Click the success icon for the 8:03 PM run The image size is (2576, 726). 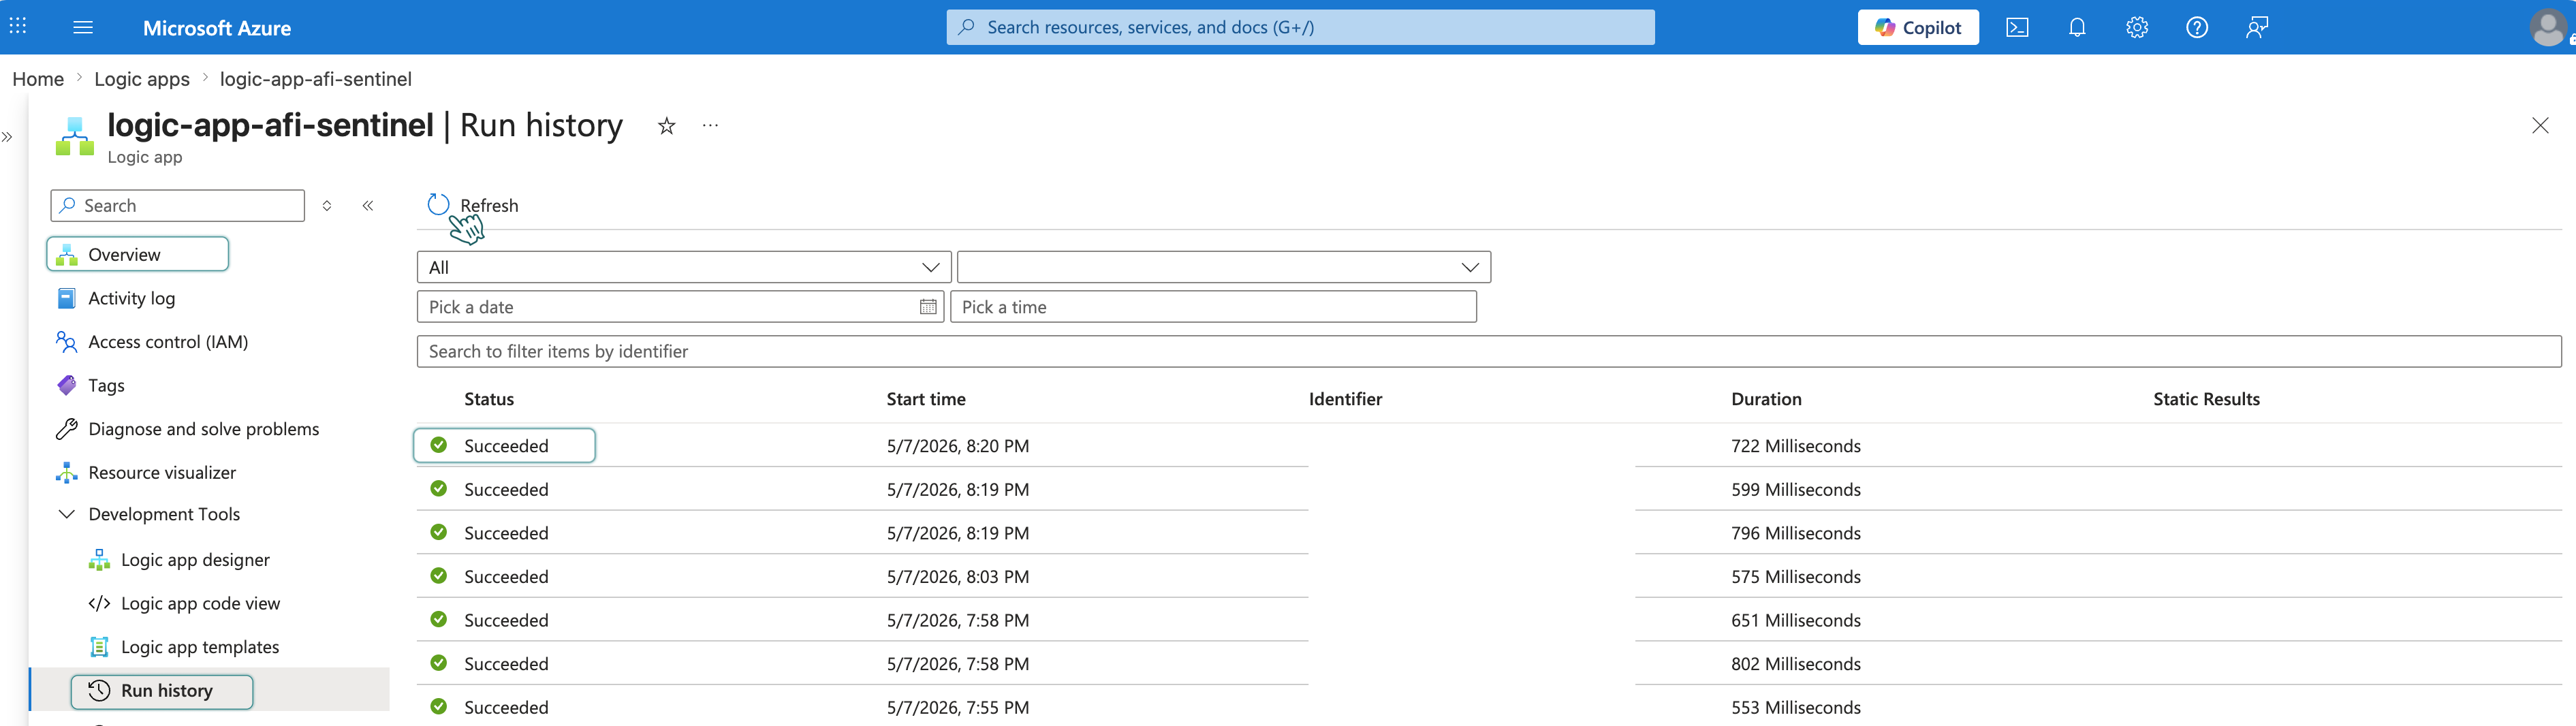pyautogui.click(x=438, y=576)
